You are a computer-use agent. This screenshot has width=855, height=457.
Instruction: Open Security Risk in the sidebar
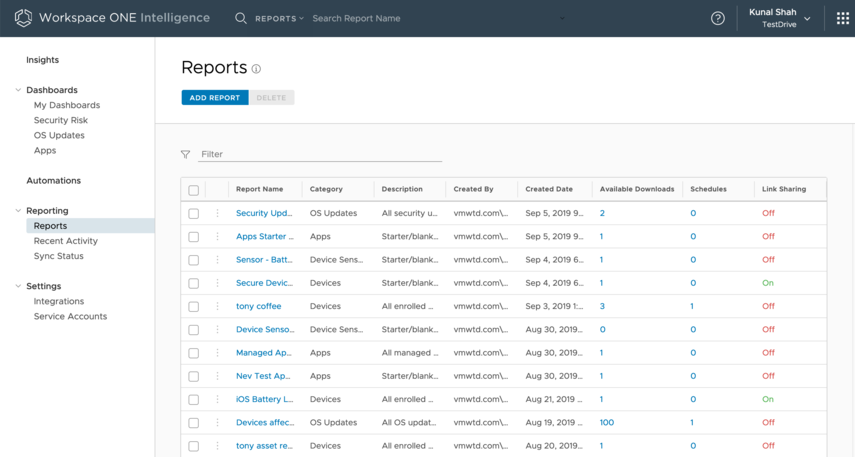(61, 120)
